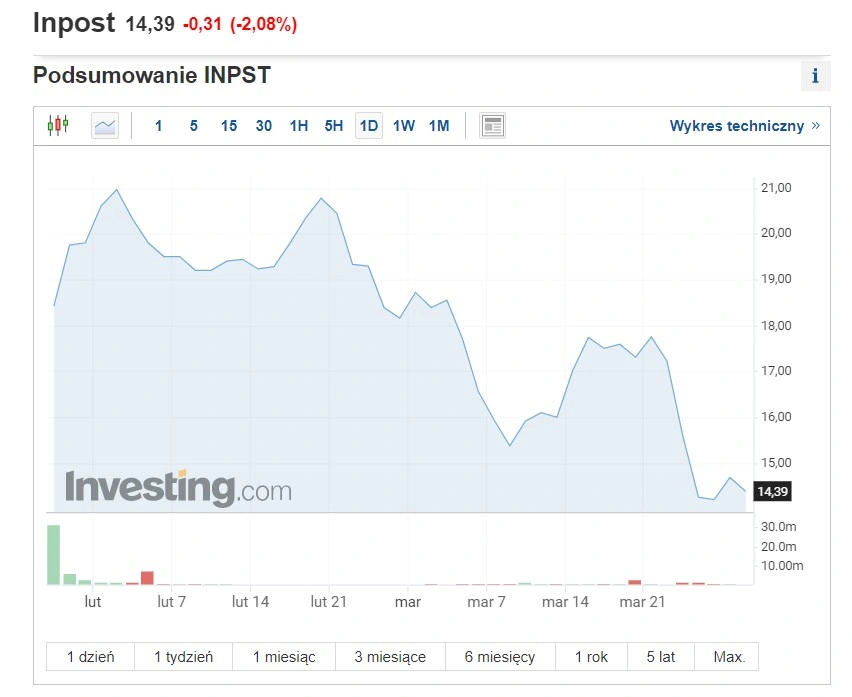Click the Podsumowanie INPST heading
This screenshot has width=852, height=697.
[152, 75]
